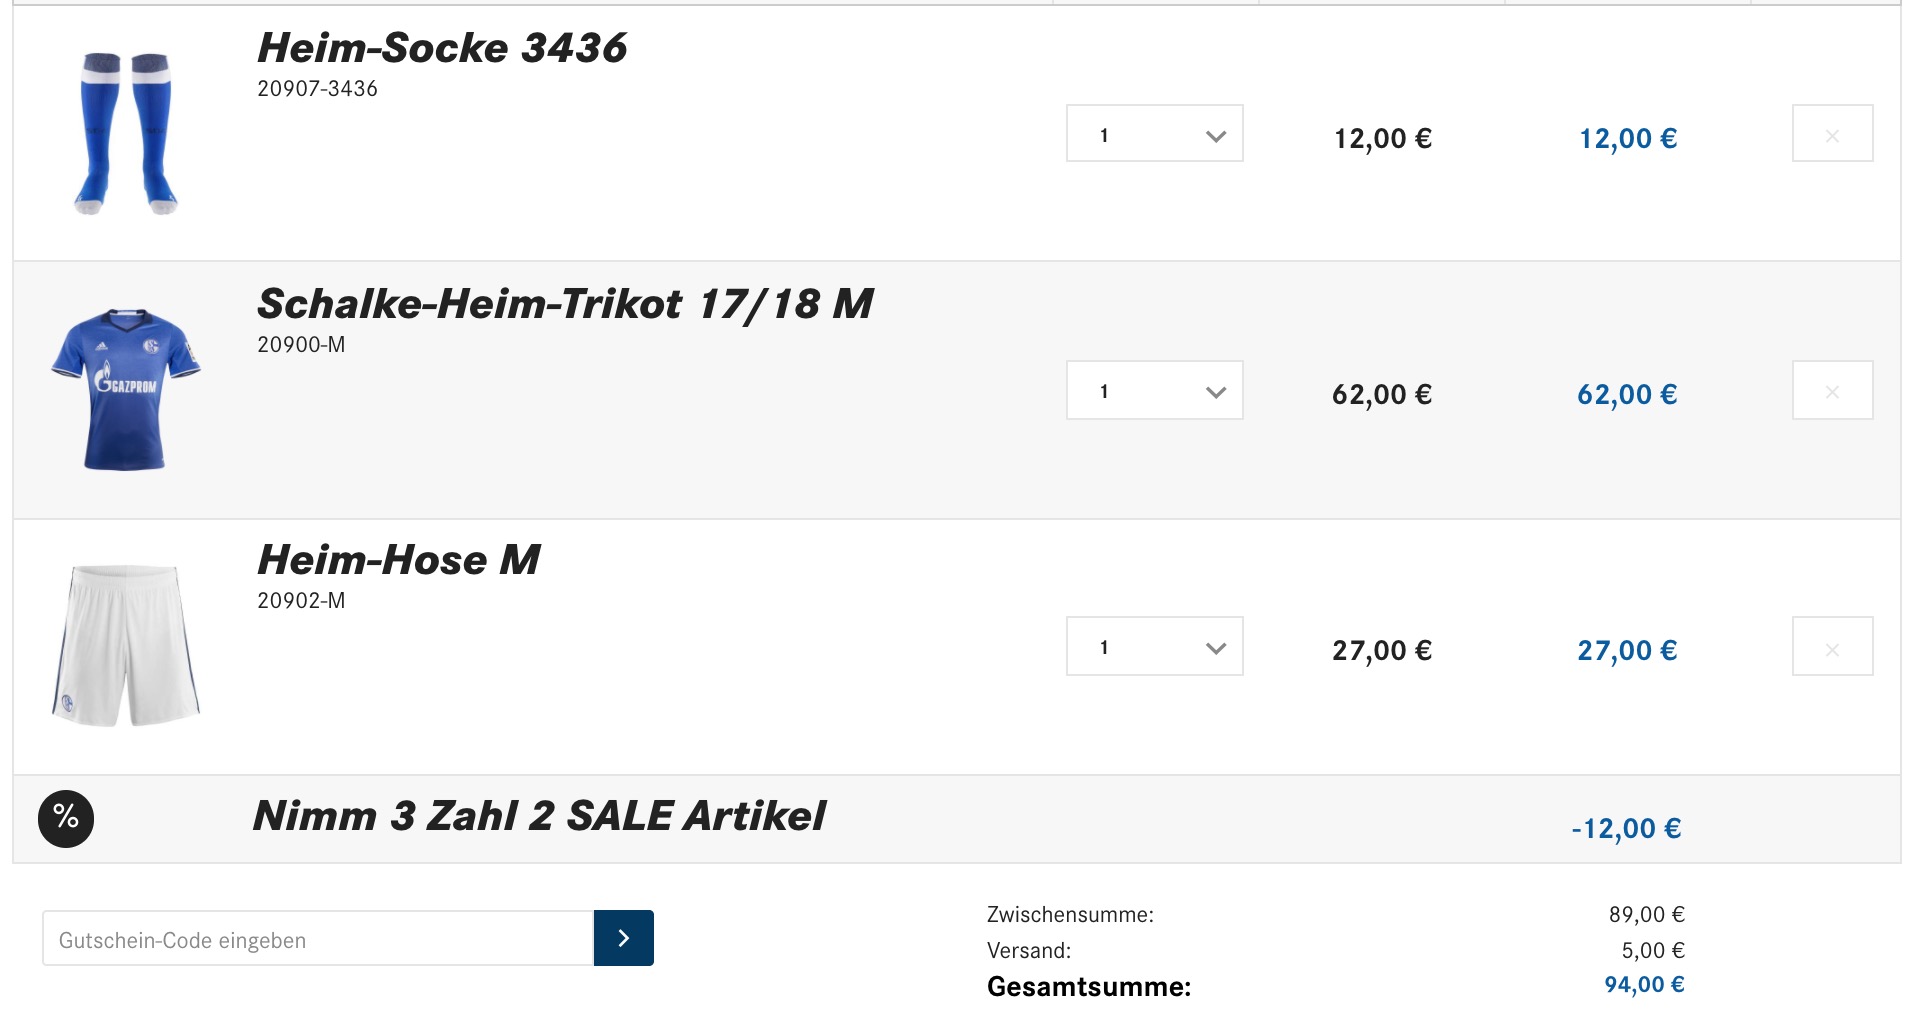Open the blue socks product thumbnail

point(126,133)
